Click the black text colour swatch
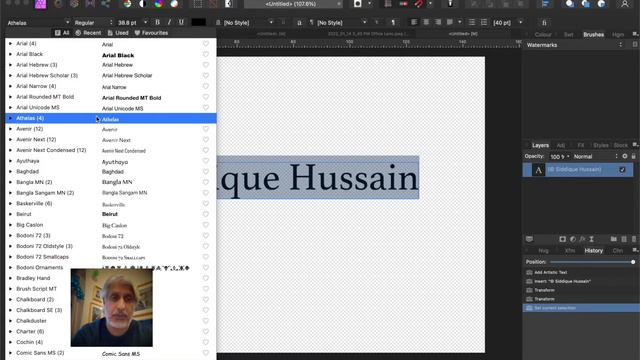 (x=199, y=22)
